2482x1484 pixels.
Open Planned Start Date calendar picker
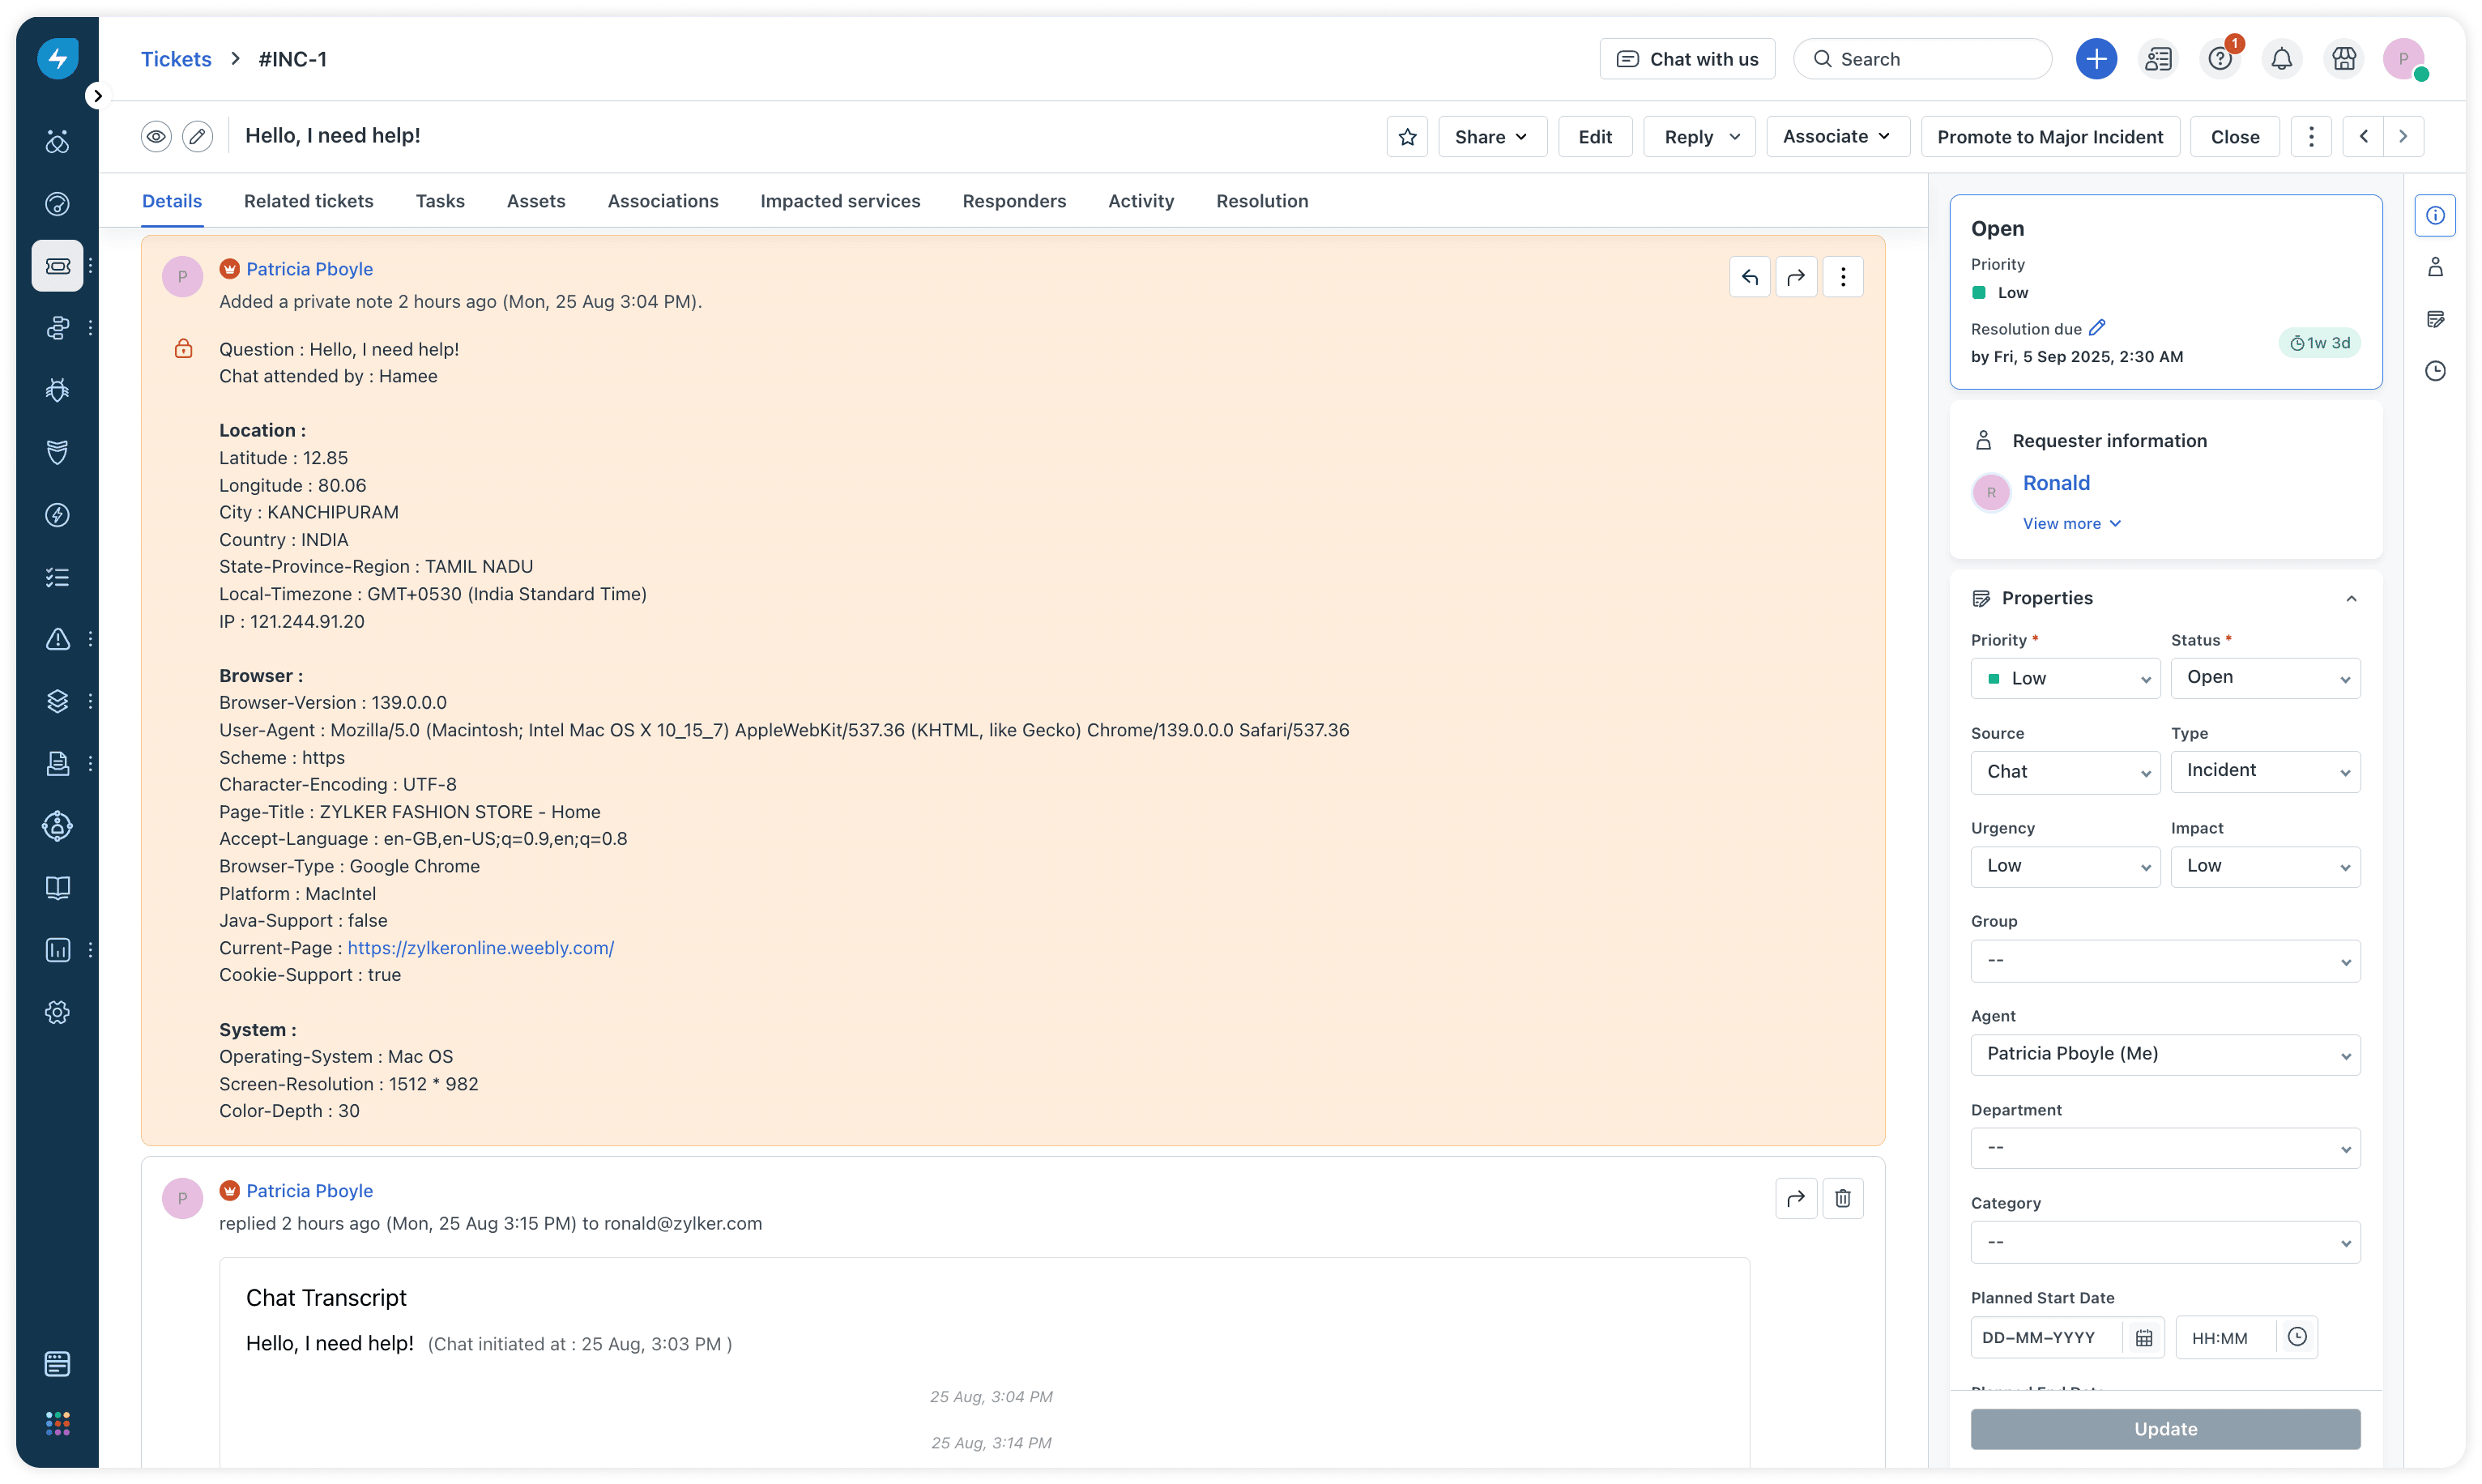(2143, 1338)
